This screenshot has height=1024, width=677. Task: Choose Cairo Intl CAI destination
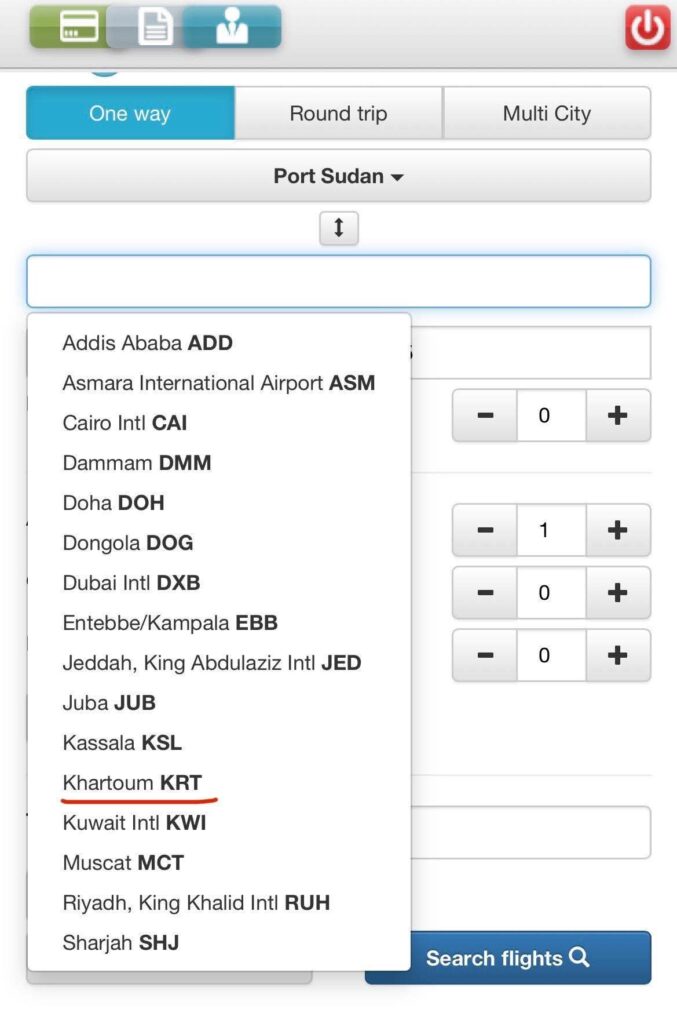(124, 423)
